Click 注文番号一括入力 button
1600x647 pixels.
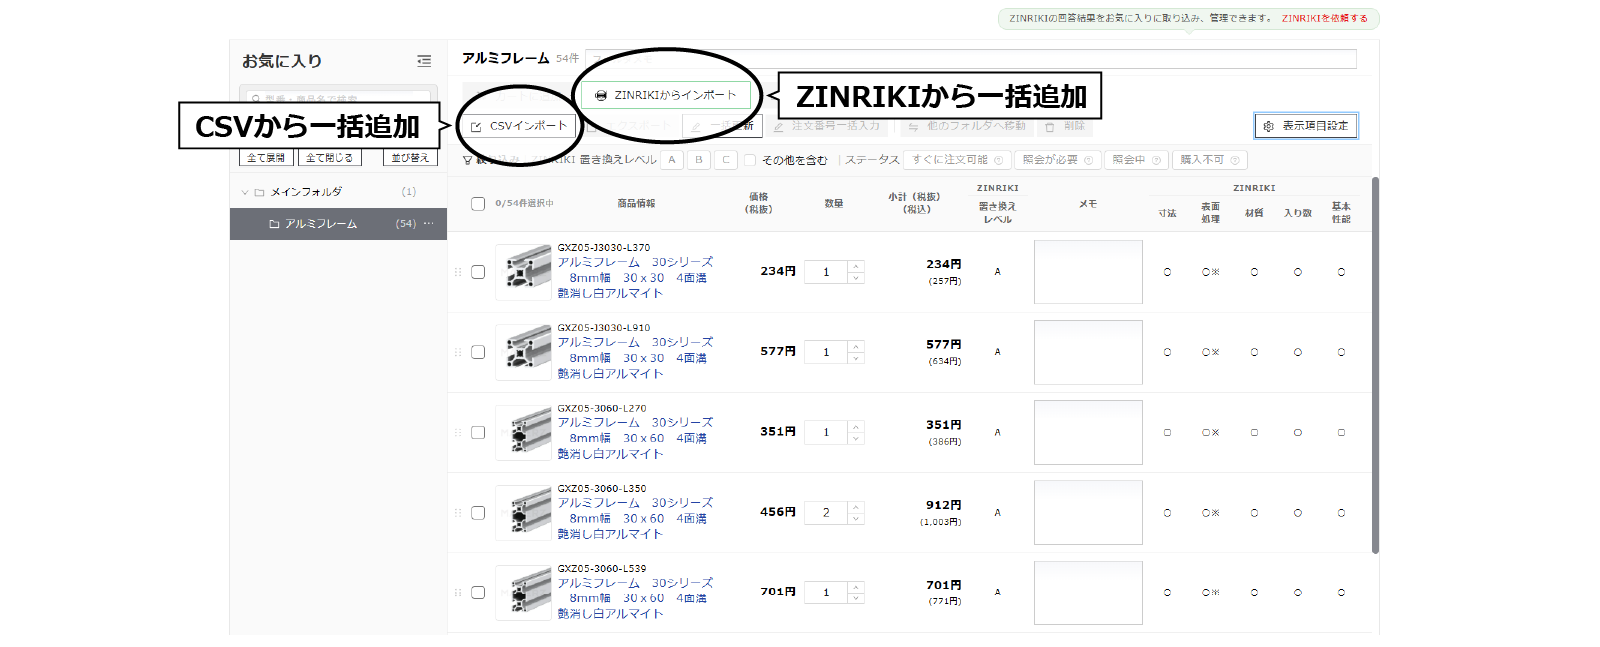point(826,126)
